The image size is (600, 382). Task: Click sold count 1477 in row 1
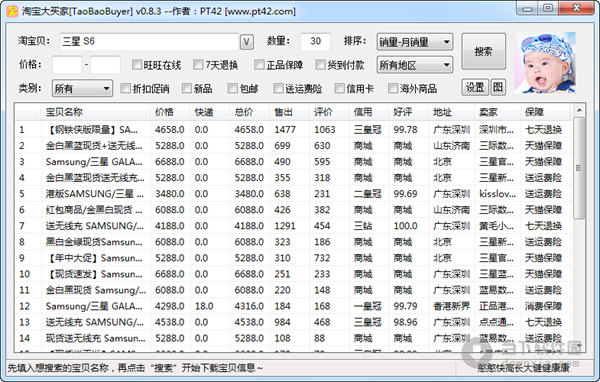tap(285, 130)
